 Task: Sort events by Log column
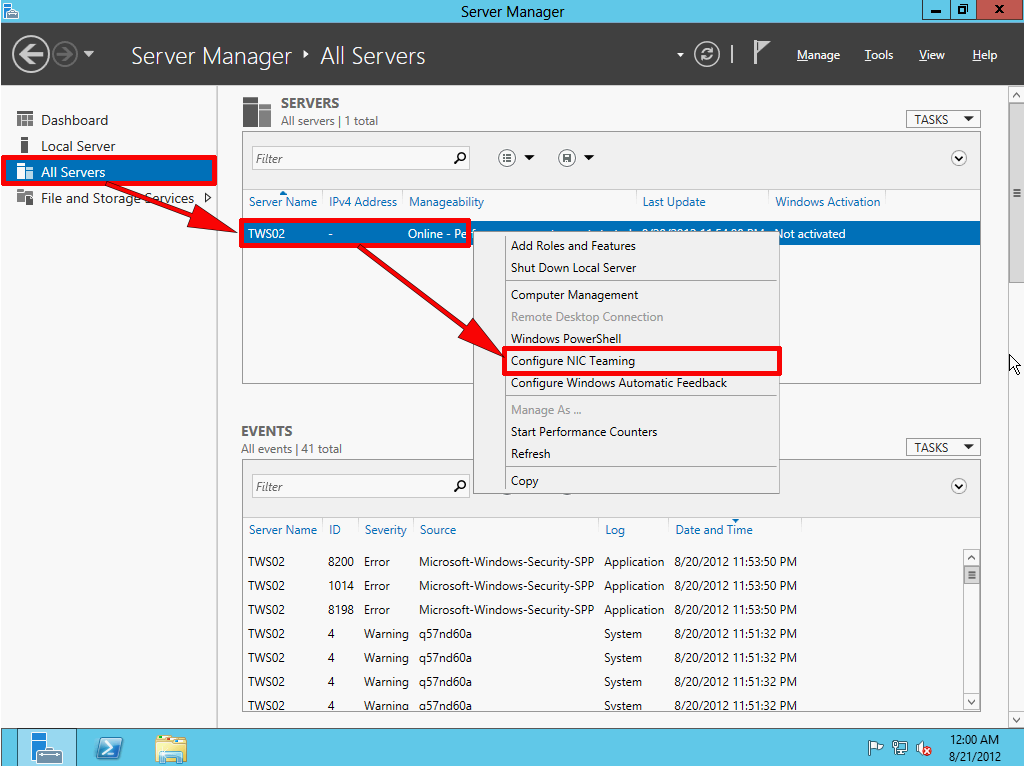point(615,530)
